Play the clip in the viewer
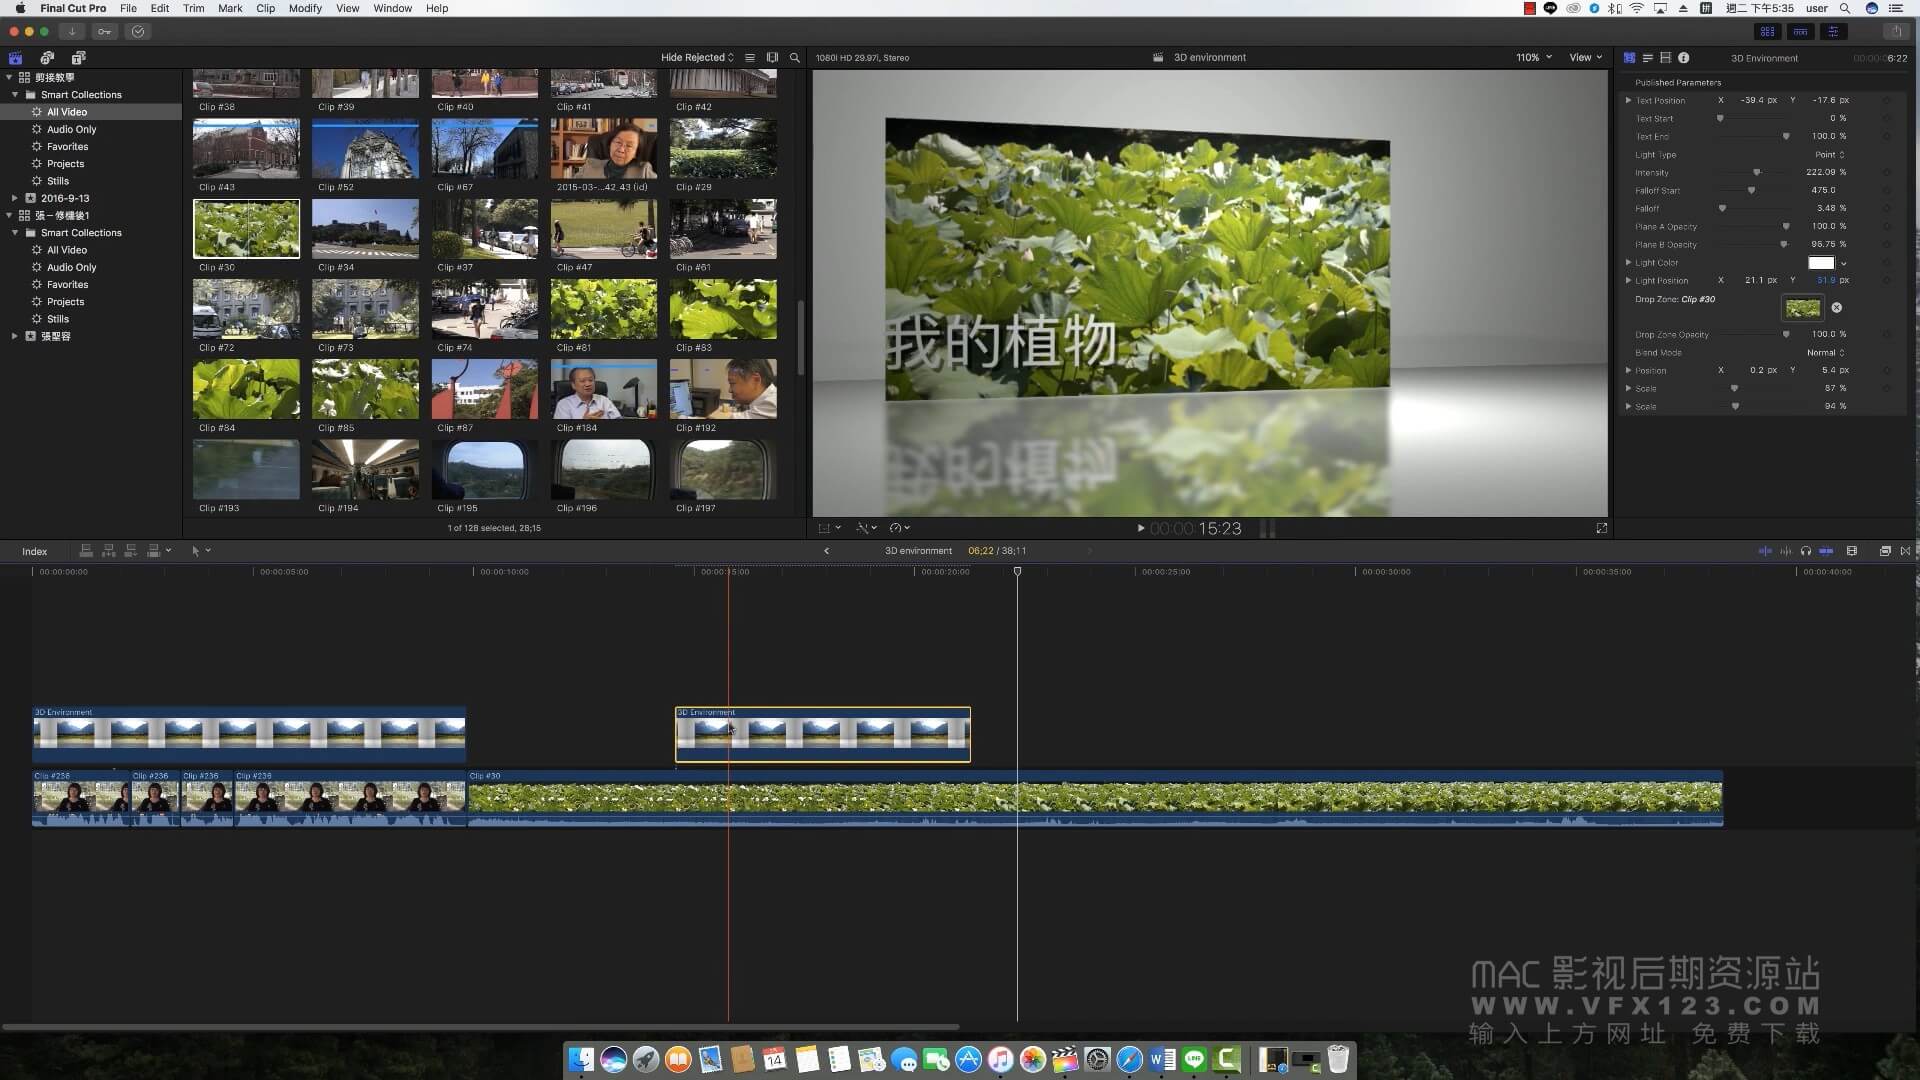1920x1080 pixels. 1140,528
